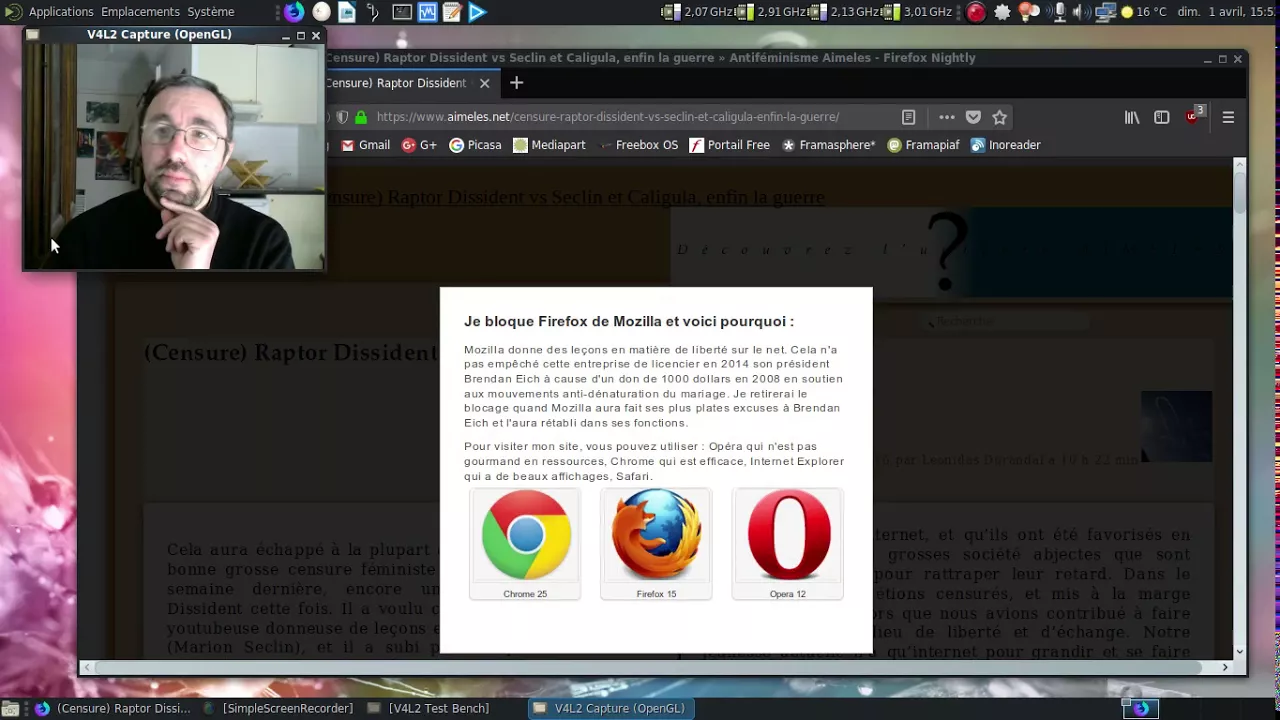
Task: Open the Applications menu
Action: (x=61, y=12)
